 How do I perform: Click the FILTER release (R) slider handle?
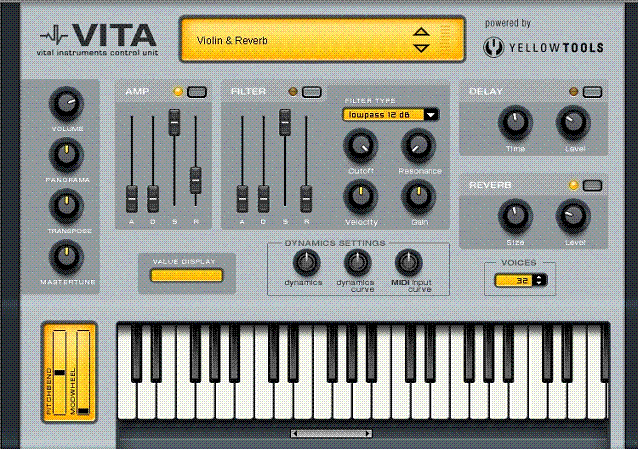306,199
